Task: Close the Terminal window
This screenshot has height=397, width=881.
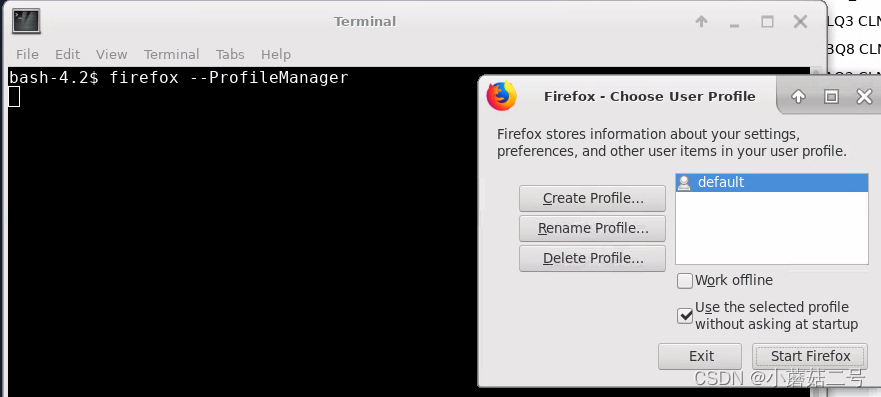Action: 800,22
